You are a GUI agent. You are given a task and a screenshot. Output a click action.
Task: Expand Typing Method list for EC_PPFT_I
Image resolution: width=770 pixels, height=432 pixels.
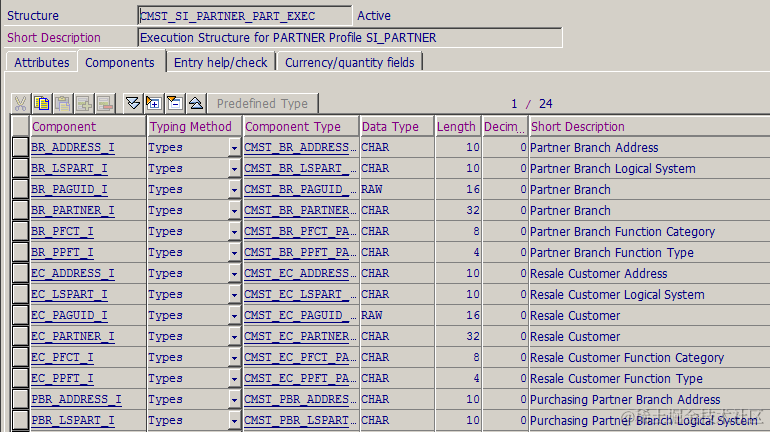click(x=234, y=379)
